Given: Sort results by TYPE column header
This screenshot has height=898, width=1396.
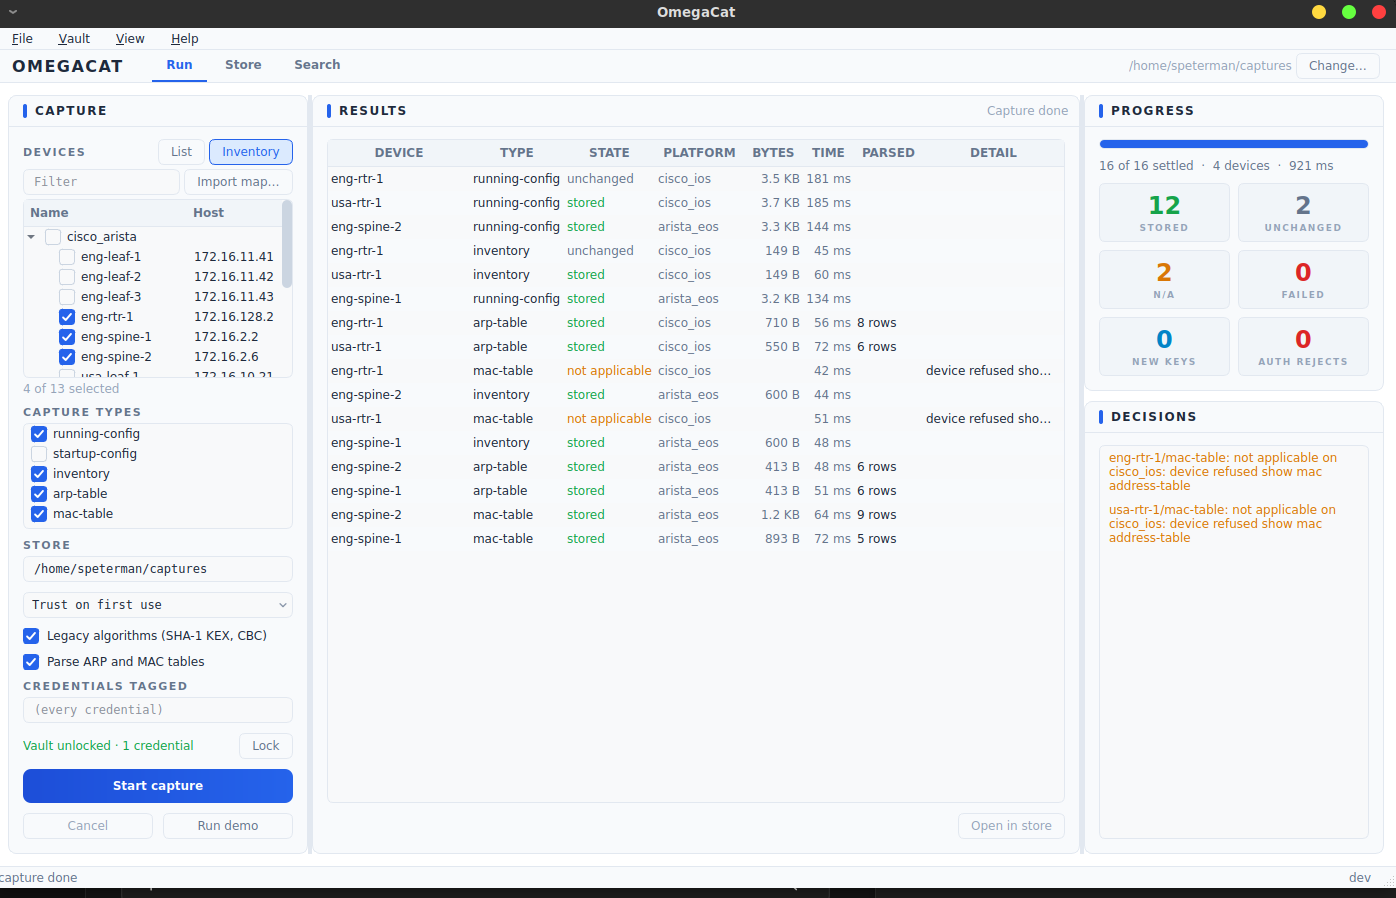Looking at the screenshot, I should point(517,153).
